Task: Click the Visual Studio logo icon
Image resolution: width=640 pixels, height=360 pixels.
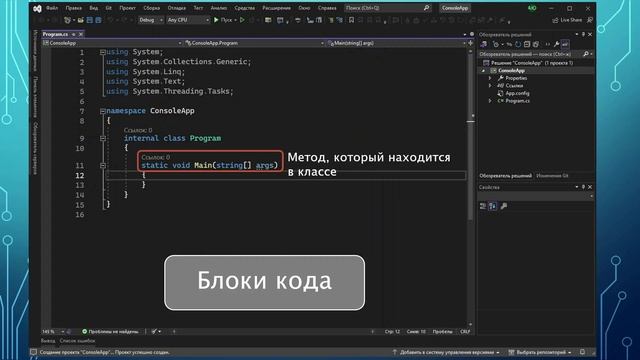Action: click(x=37, y=8)
